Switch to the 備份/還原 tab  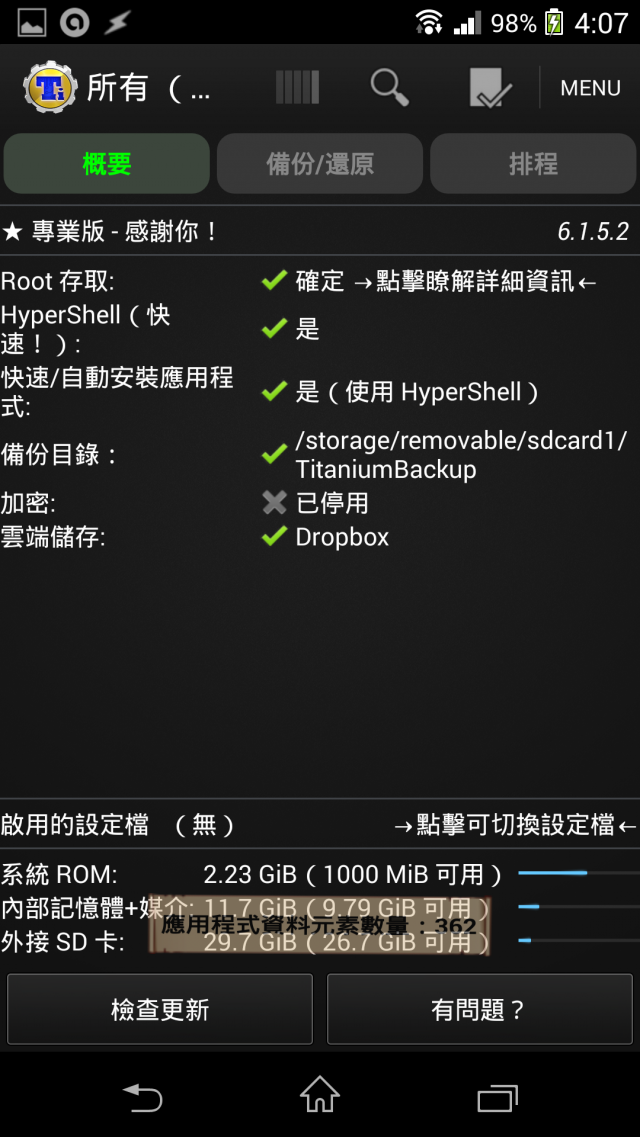click(320, 164)
